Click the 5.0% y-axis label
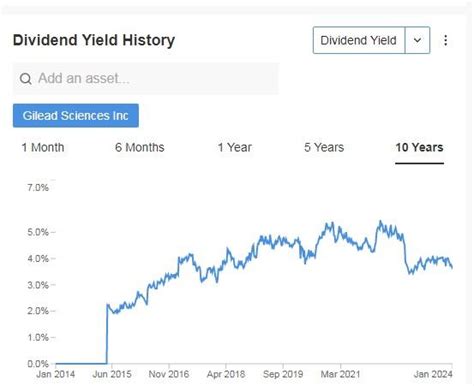Viewport: 474px width, 386px height. (38, 232)
